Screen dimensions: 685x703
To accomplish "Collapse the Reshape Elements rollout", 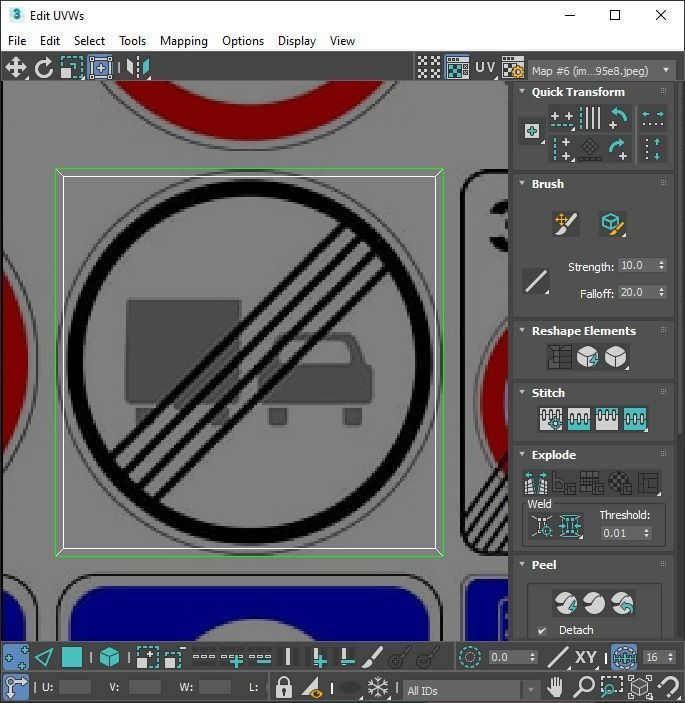I will [x=522, y=330].
